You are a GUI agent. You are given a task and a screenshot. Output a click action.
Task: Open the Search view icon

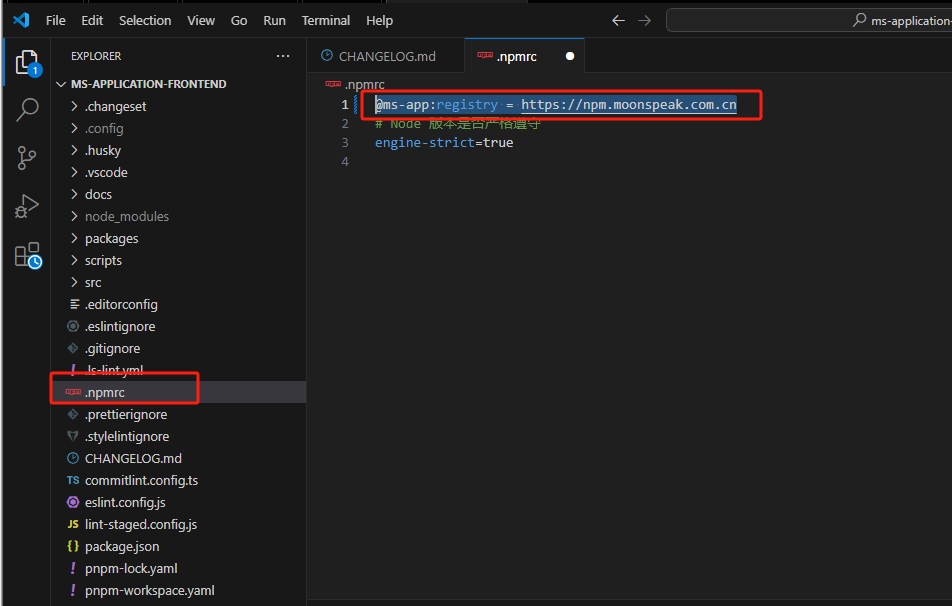point(27,110)
